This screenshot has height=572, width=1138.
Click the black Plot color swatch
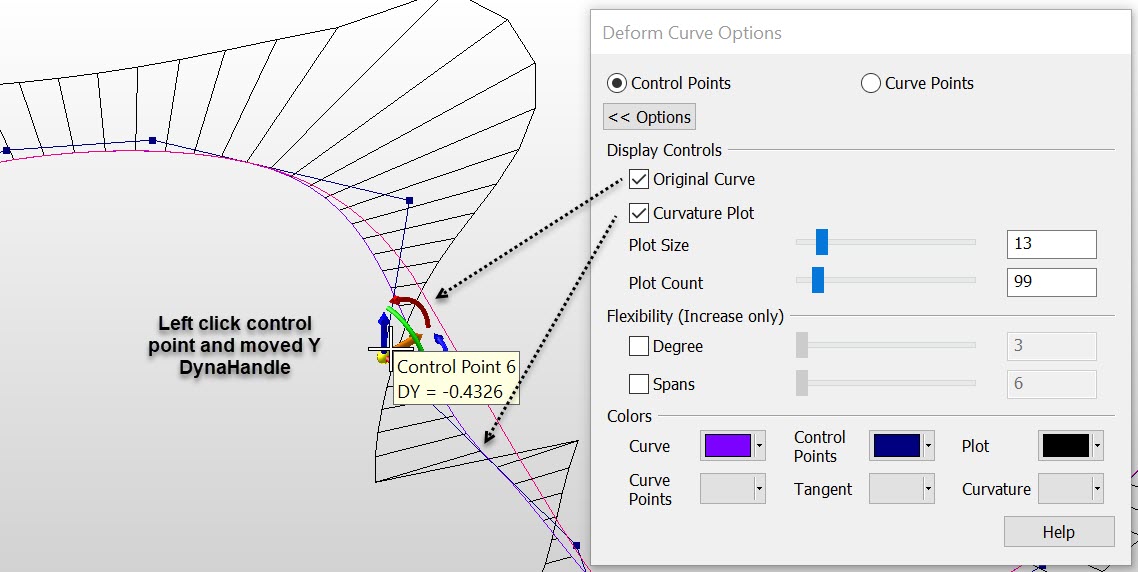[x=1066, y=446]
